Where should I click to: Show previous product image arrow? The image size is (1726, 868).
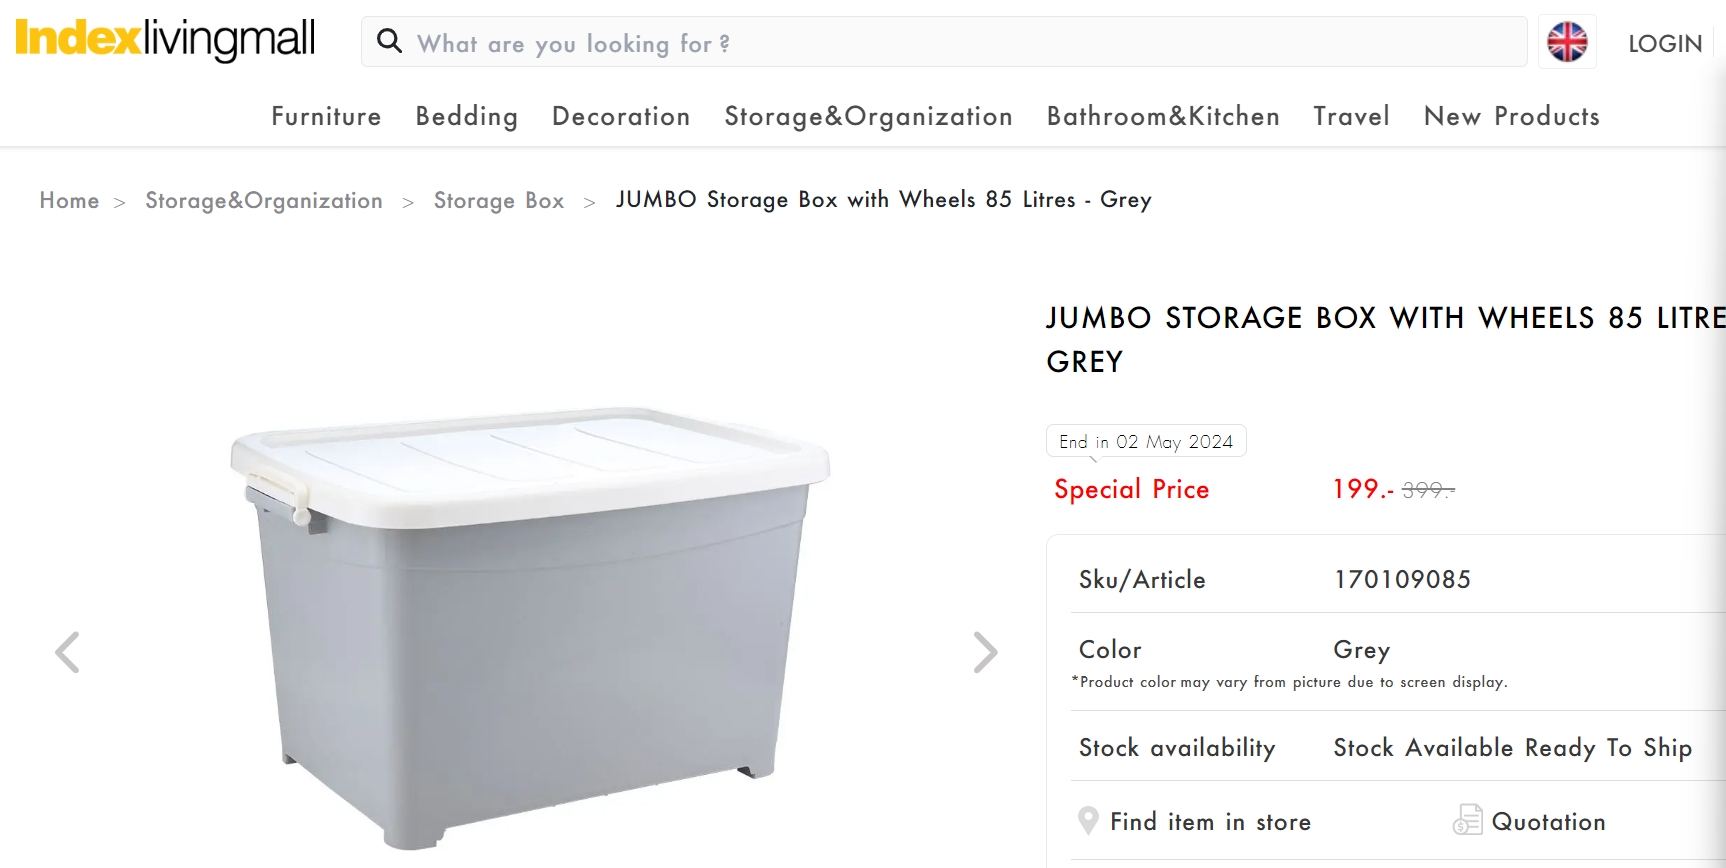coord(67,653)
